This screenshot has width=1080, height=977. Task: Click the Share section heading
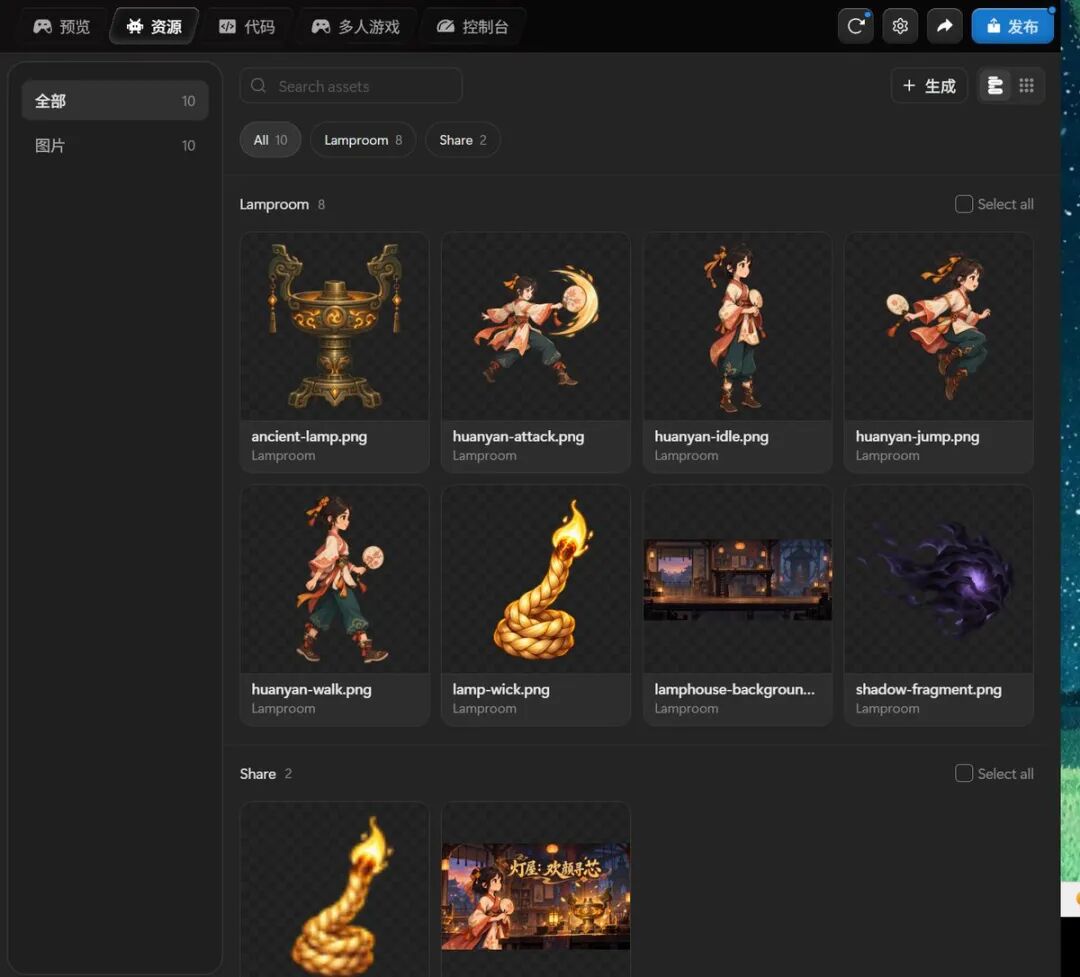click(258, 774)
